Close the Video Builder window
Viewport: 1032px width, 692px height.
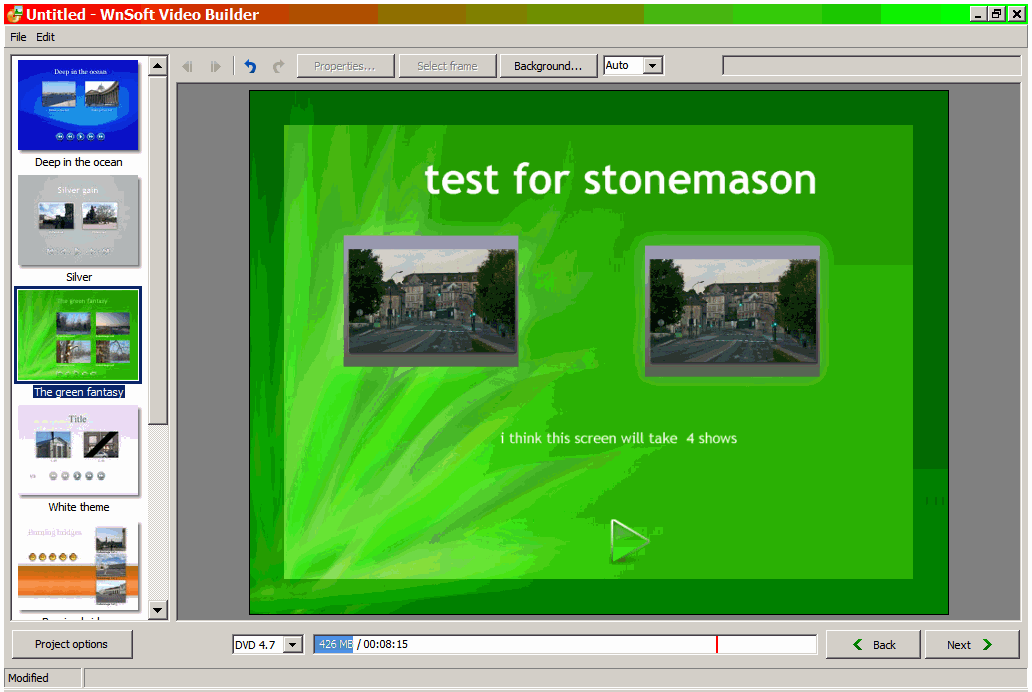1017,14
